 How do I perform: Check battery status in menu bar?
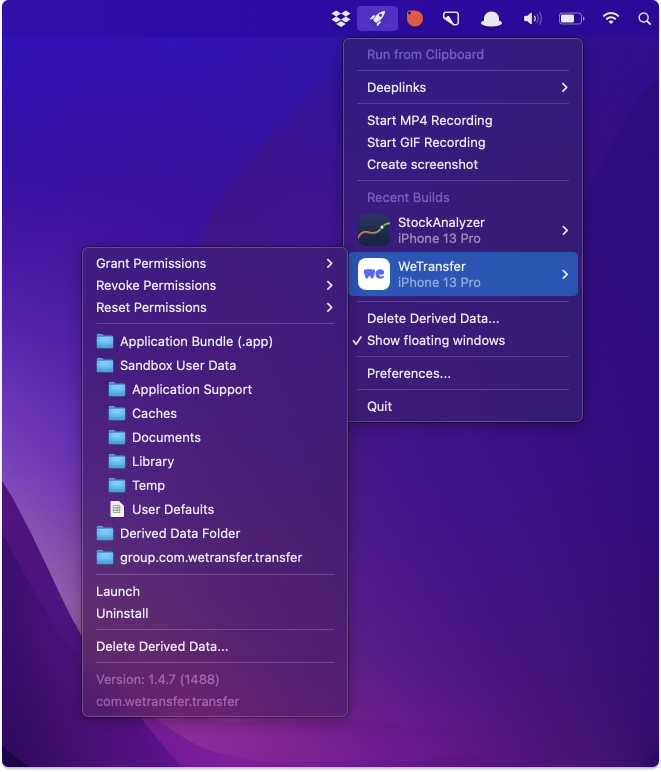(x=571, y=19)
